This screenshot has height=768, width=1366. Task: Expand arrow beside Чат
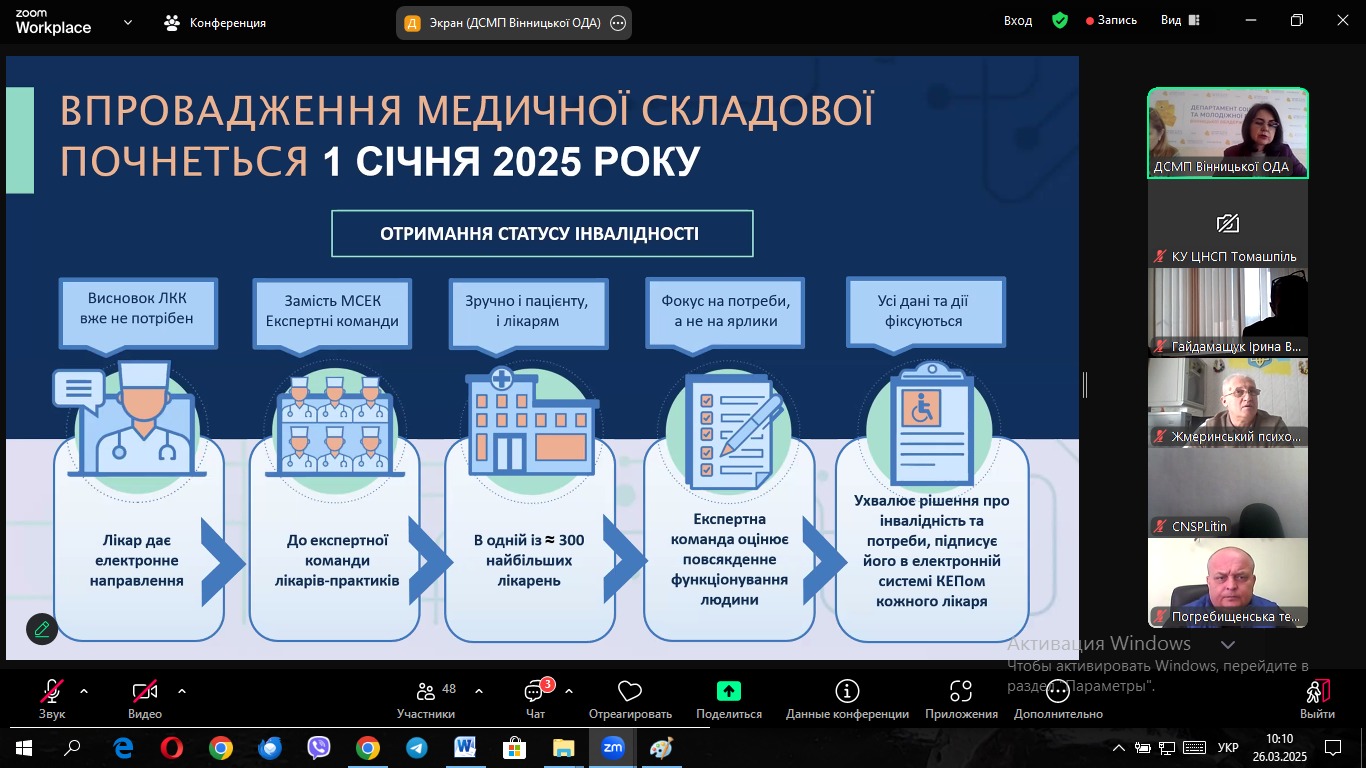point(569,691)
